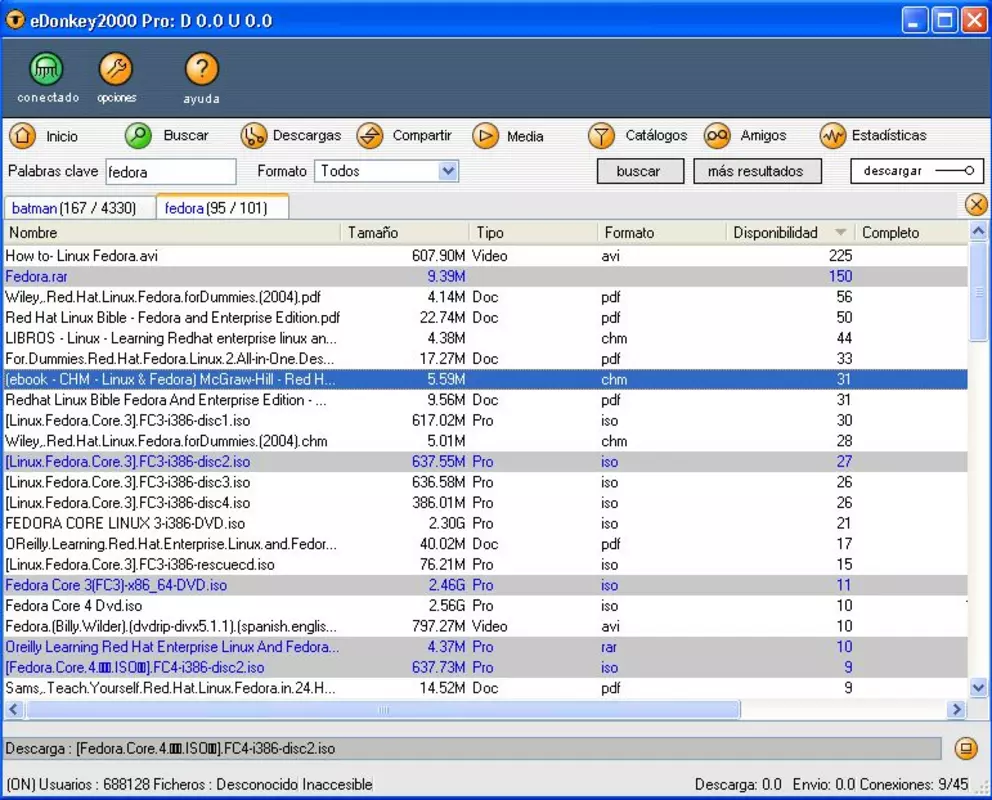Open the Catálogos funnel icon
The height and width of the screenshot is (800, 992).
(601, 135)
